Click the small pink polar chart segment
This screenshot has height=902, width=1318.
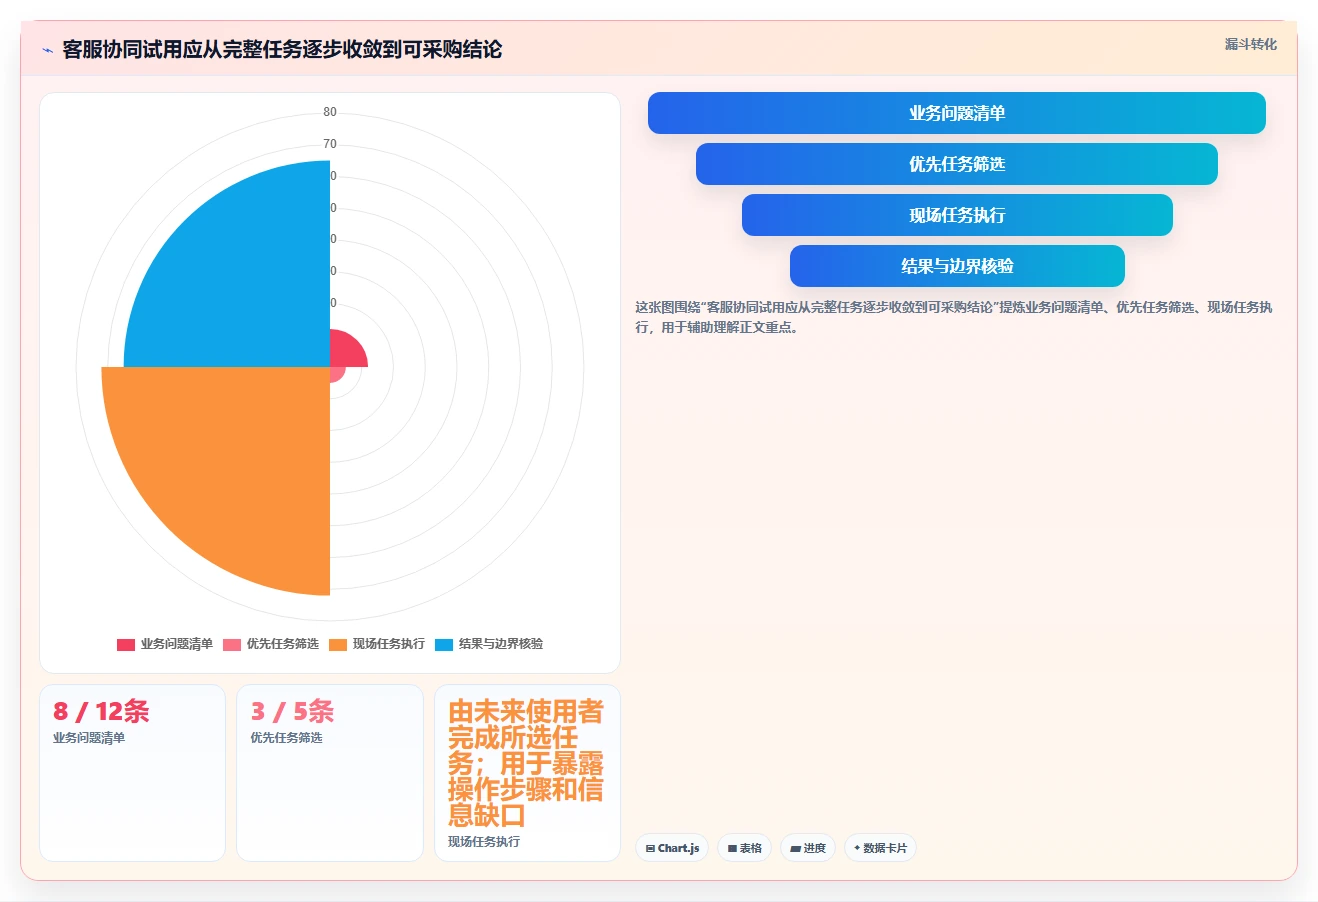336,373
